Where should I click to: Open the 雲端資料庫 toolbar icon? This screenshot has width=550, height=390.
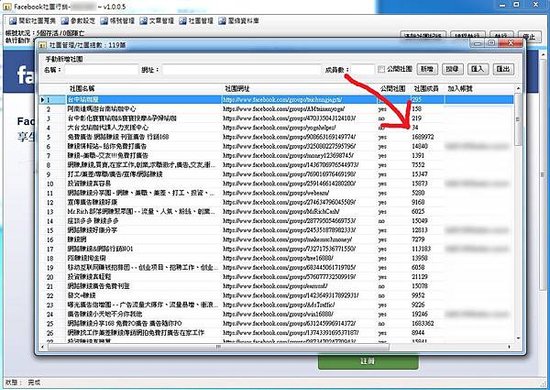pos(239,21)
